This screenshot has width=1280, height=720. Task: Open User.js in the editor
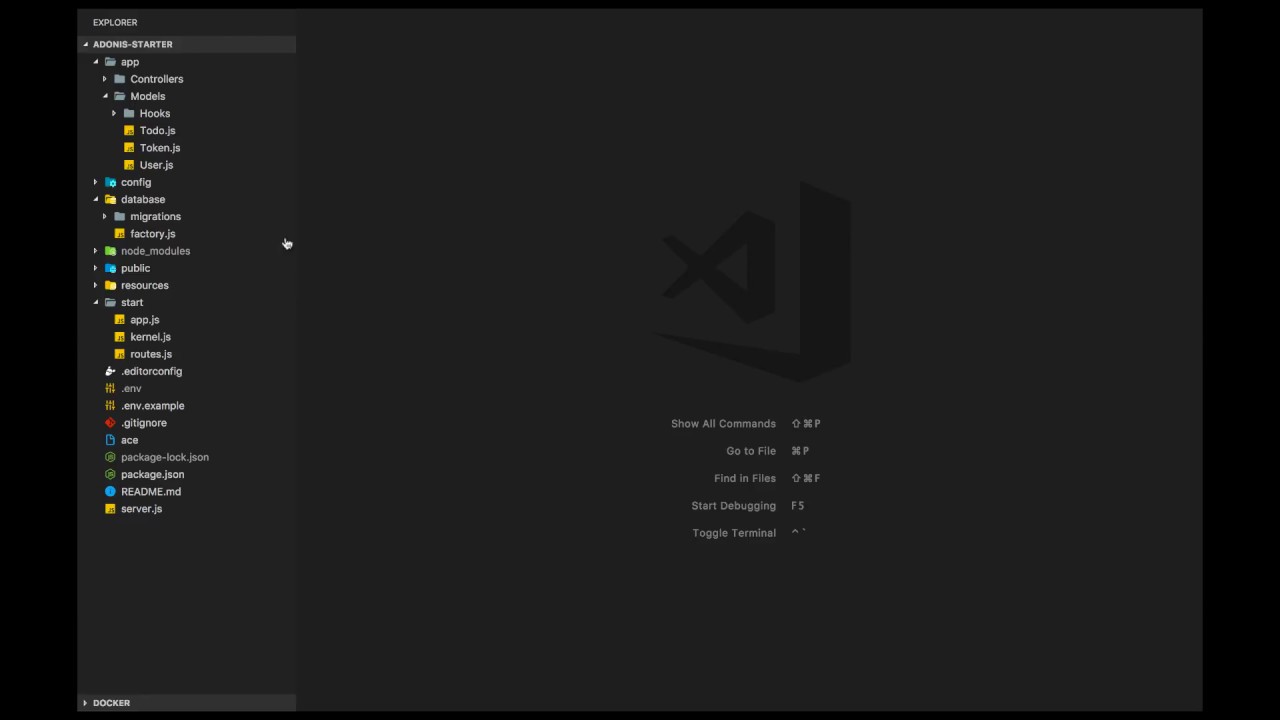pos(156,164)
